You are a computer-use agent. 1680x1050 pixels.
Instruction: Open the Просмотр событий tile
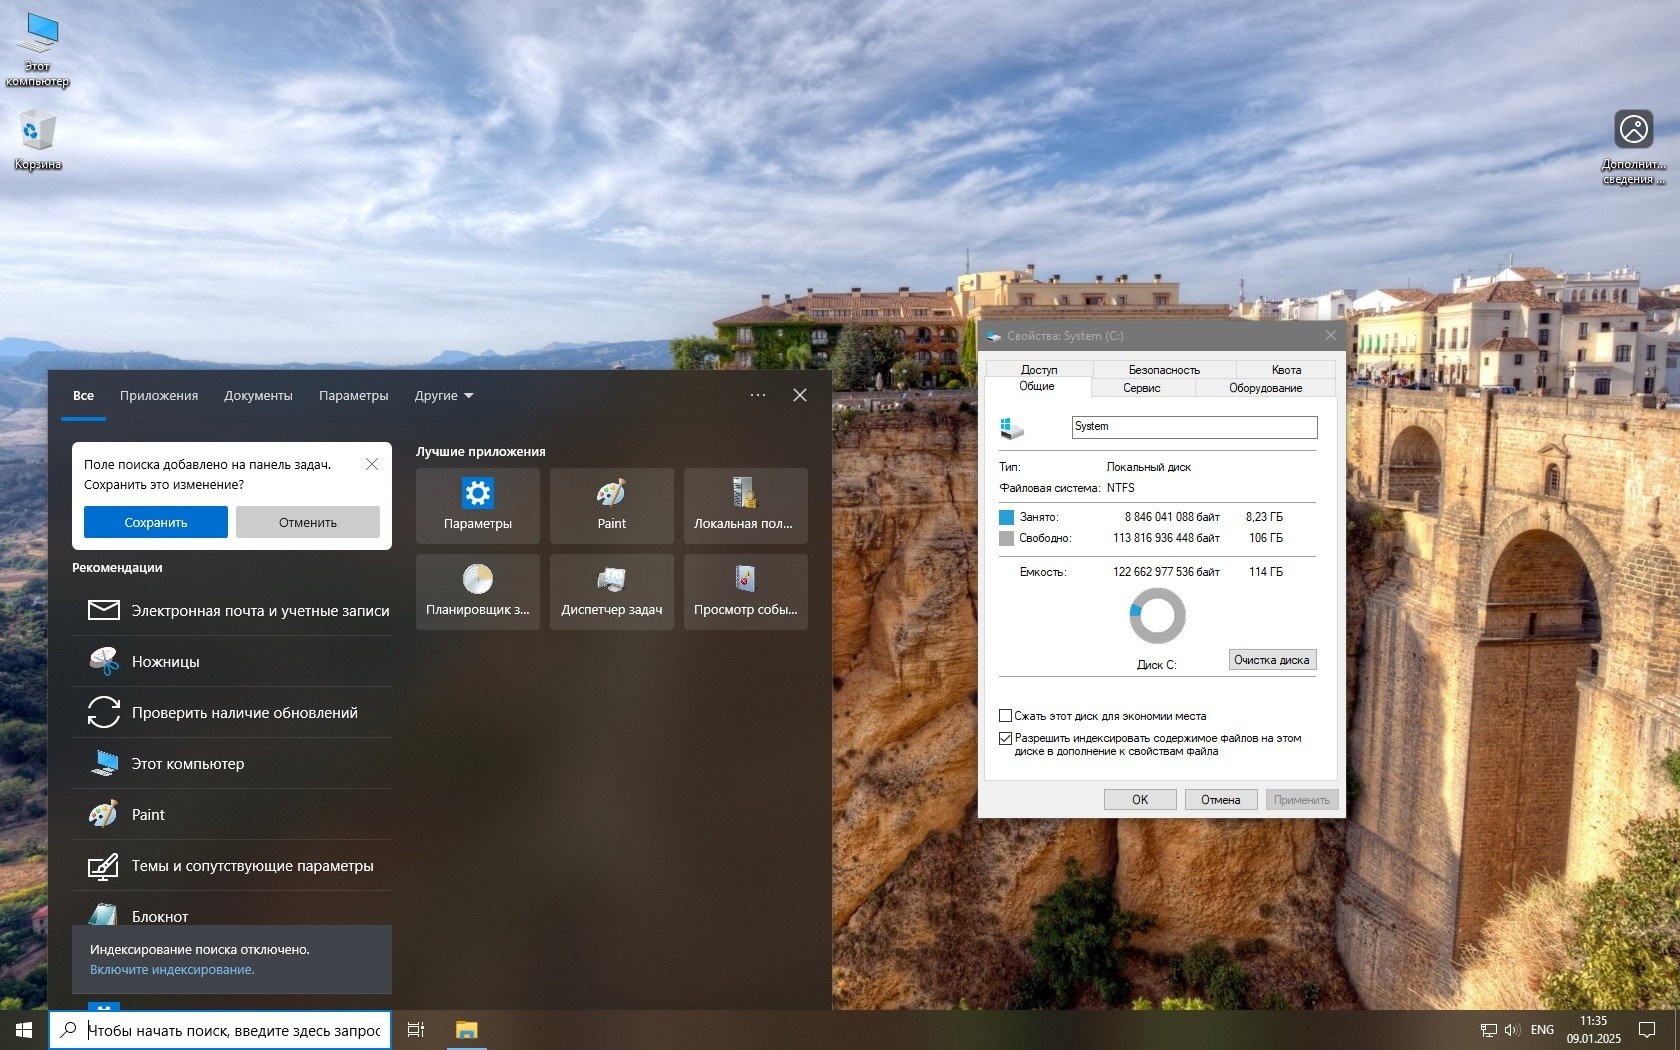pyautogui.click(x=745, y=591)
